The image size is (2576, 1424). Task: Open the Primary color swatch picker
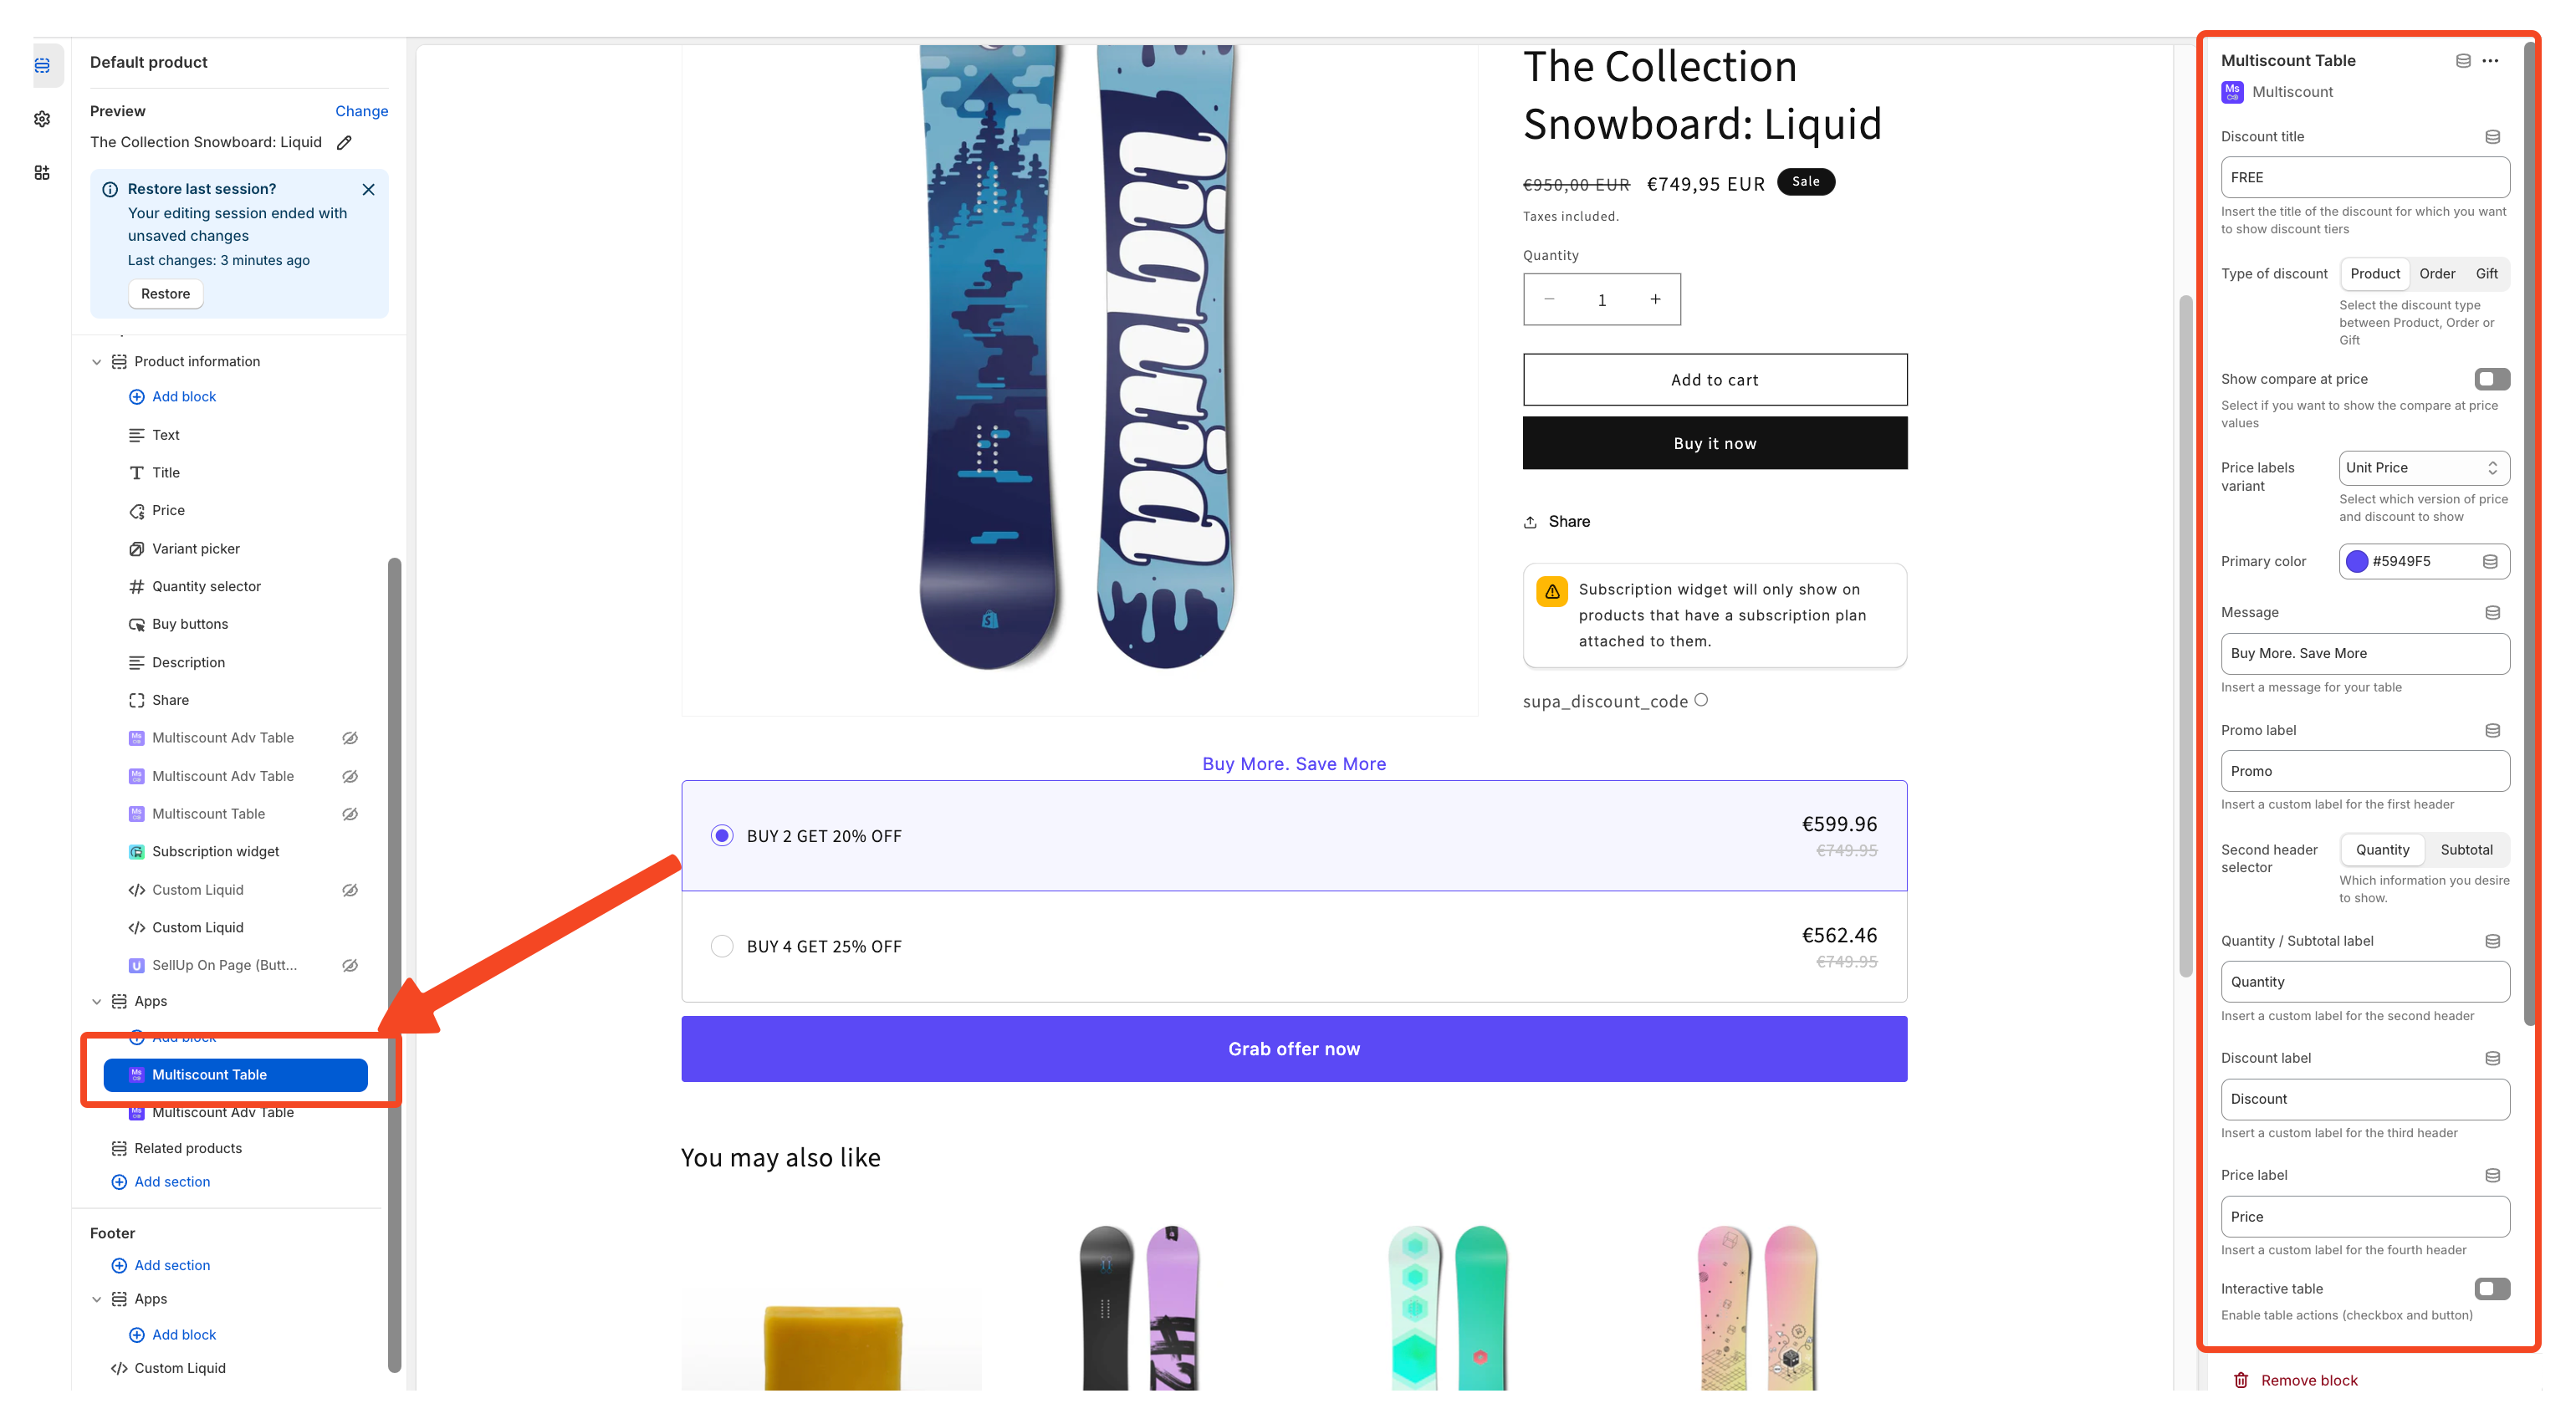(x=2356, y=562)
